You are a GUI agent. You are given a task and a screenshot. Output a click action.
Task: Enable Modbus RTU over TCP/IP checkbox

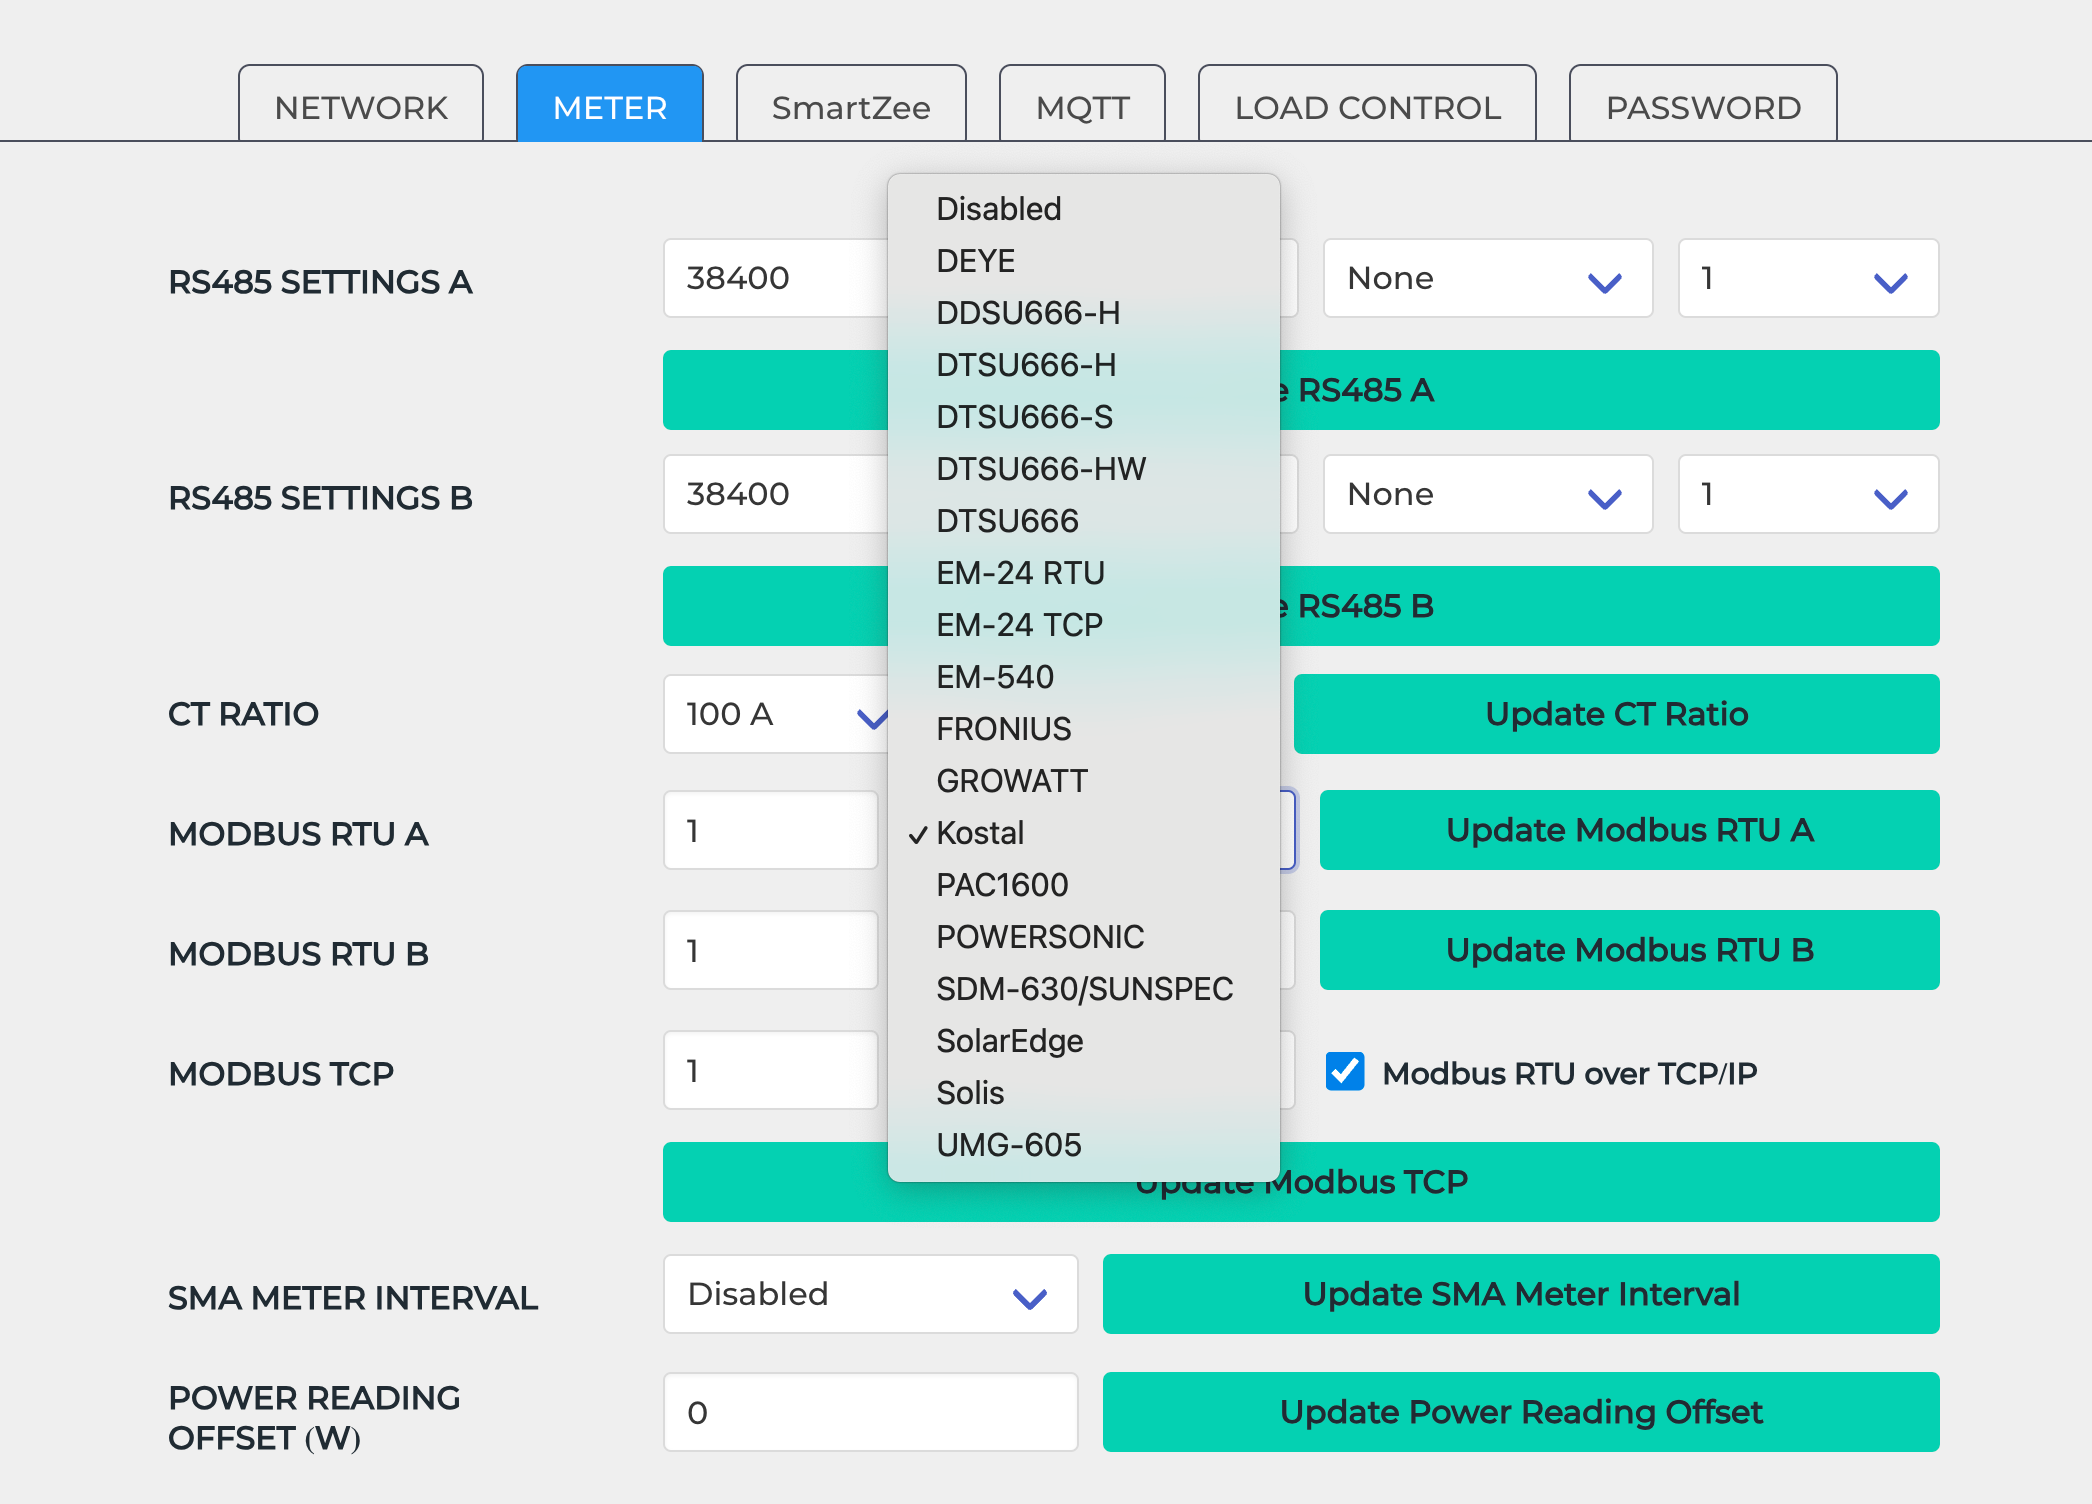pos(1345,1072)
